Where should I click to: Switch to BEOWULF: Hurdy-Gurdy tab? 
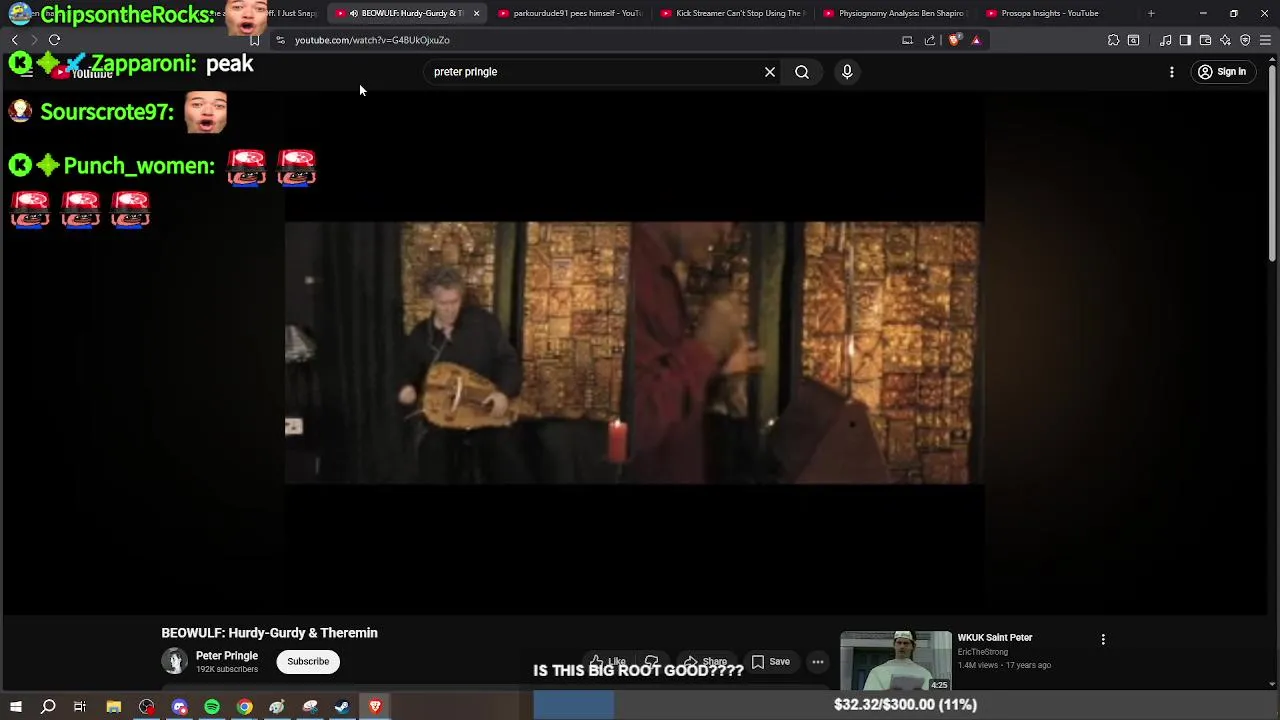tap(405, 13)
